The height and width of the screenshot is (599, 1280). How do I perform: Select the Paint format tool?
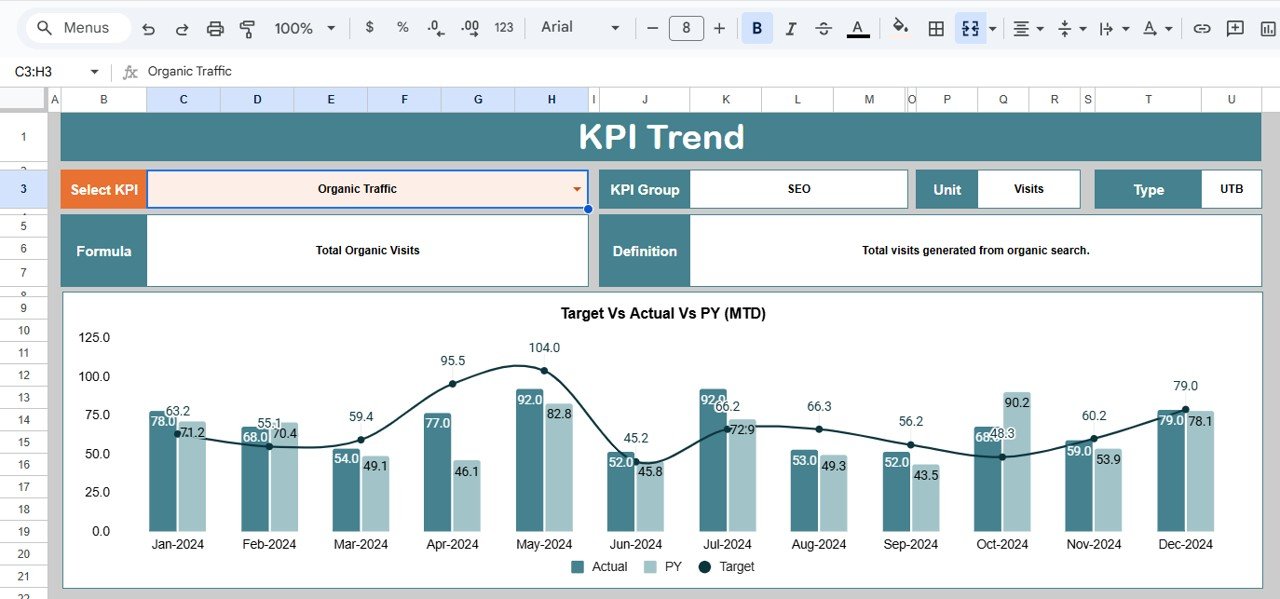[x=248, y=29]
